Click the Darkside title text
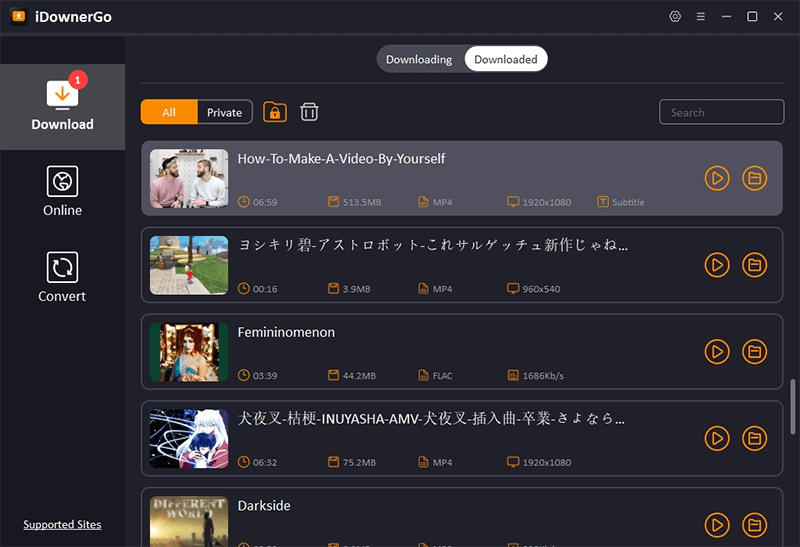The width and height of the screenshot is (800, 547). tap(264, 506)
